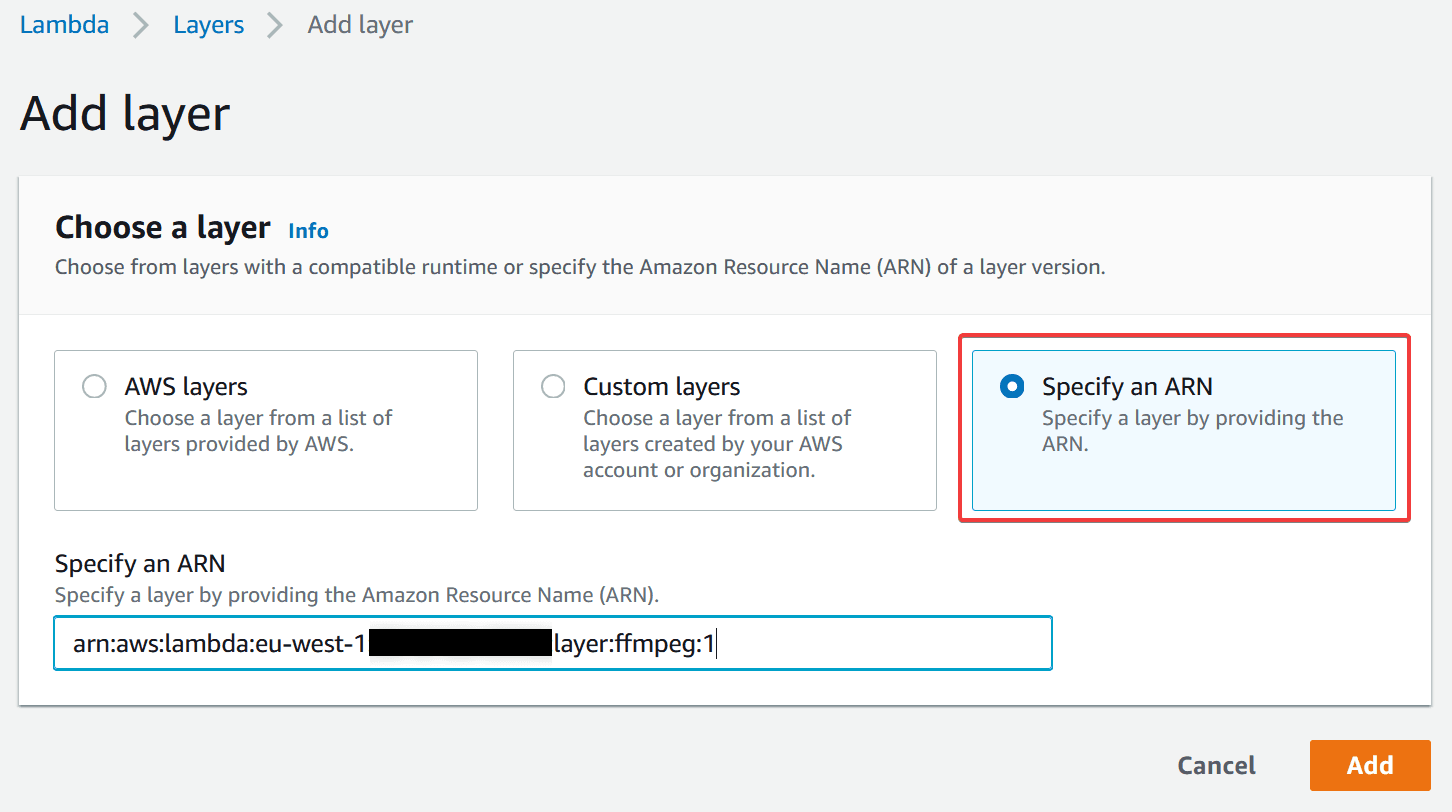Go to the Lambda breadcrumb link
Viewport: 1452px width, 812px height.
64,25
